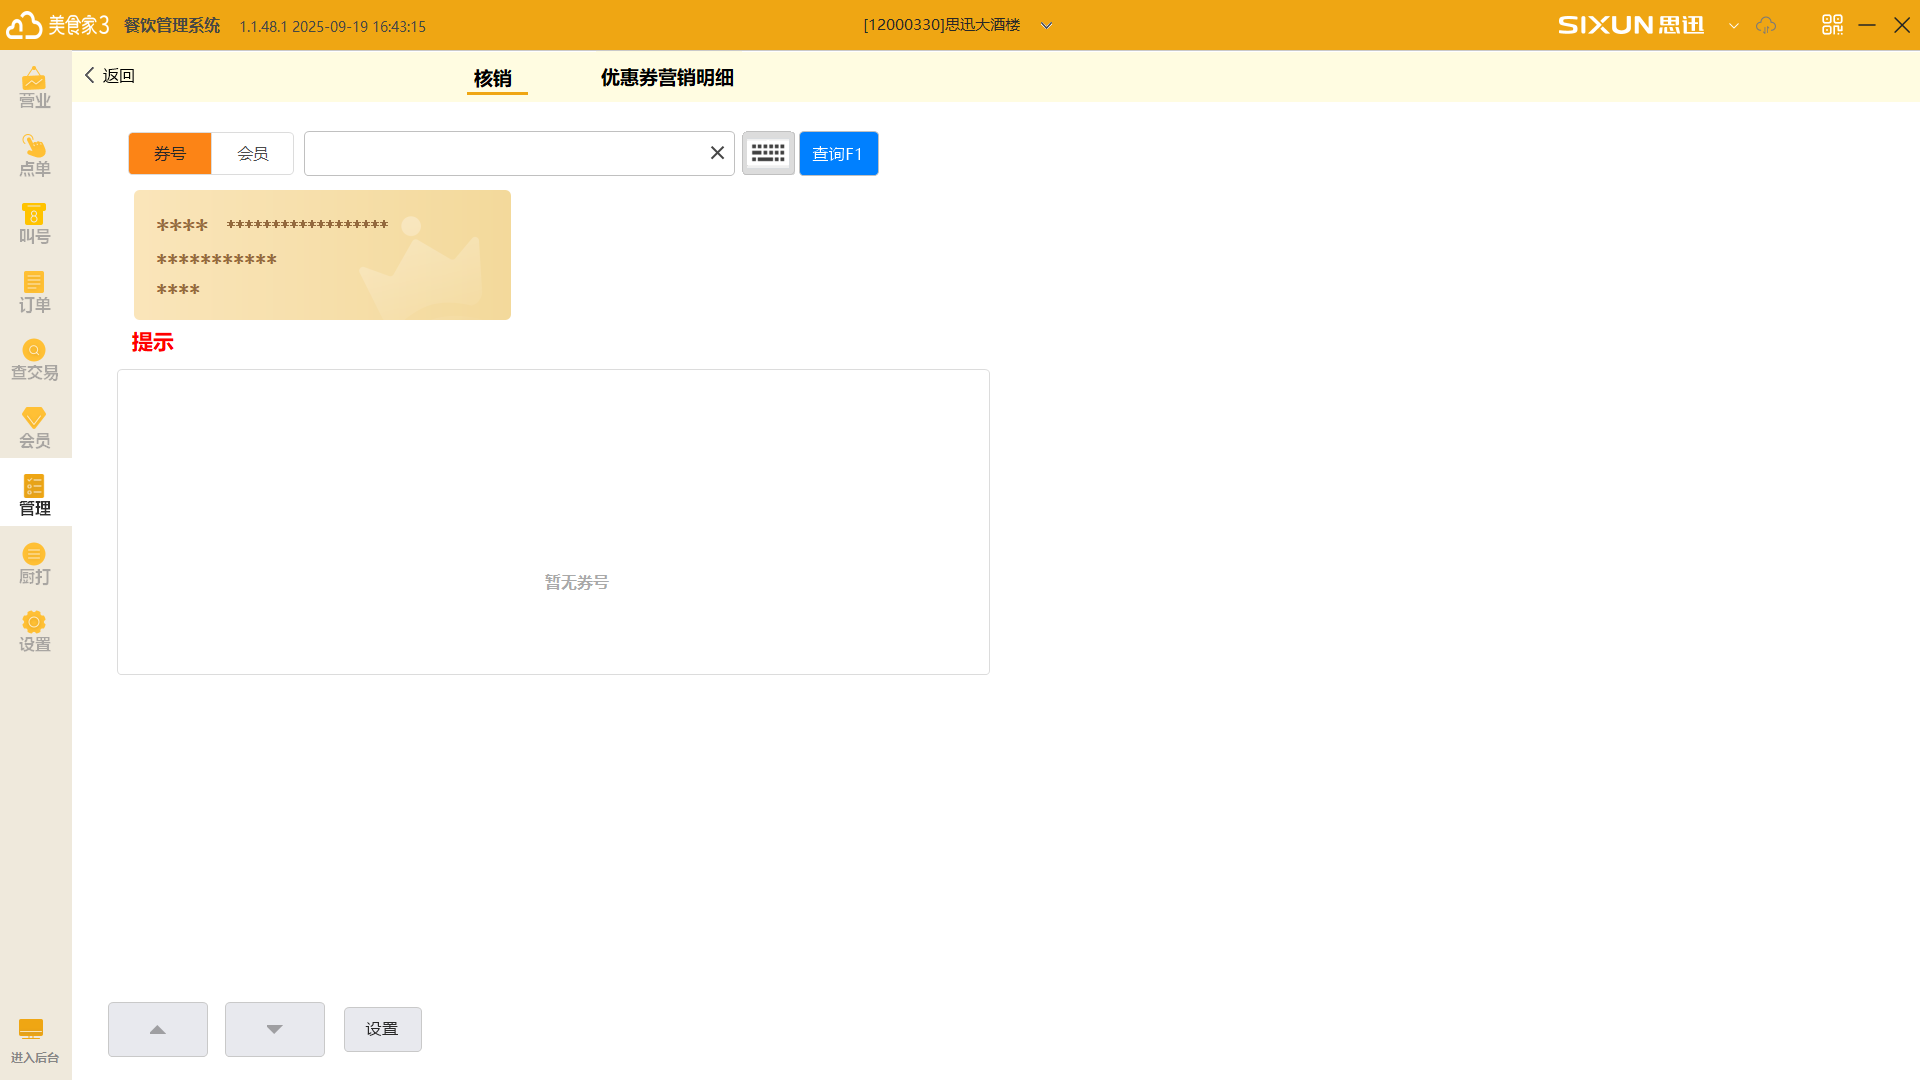Click the QR code icon in title bar

1832,25
